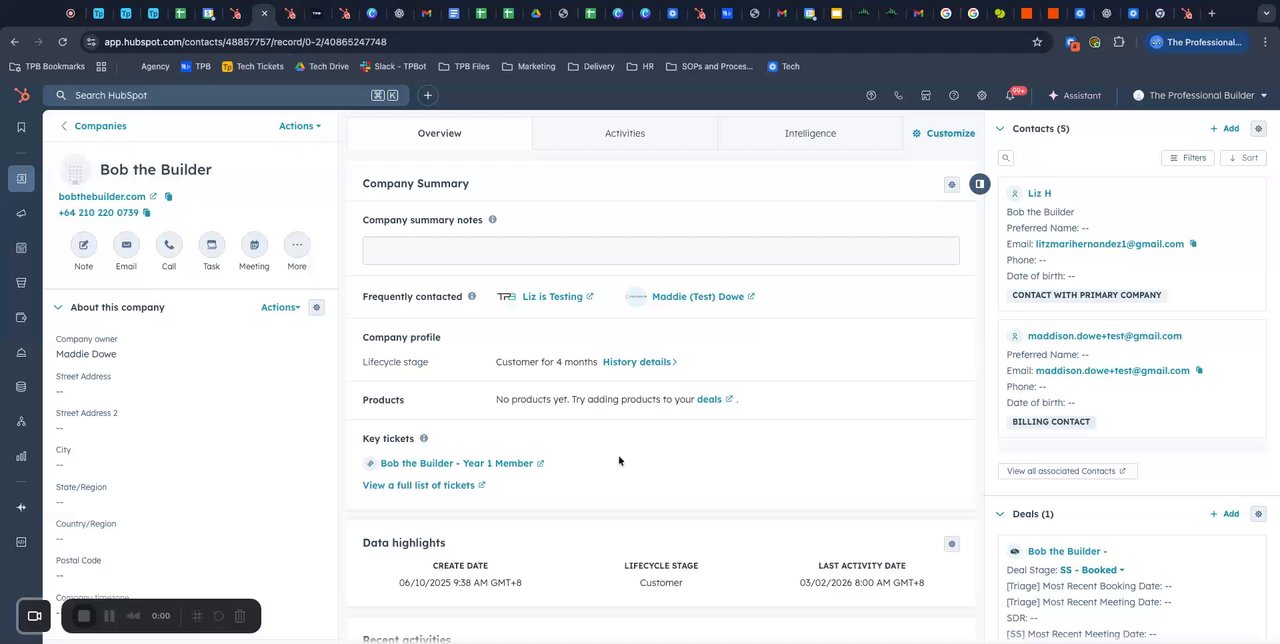The height and width of the screenshot is (644, 1280).
Task: Open the notifications bell icon
Action: pyautogui.click(x=1010, y=95)
